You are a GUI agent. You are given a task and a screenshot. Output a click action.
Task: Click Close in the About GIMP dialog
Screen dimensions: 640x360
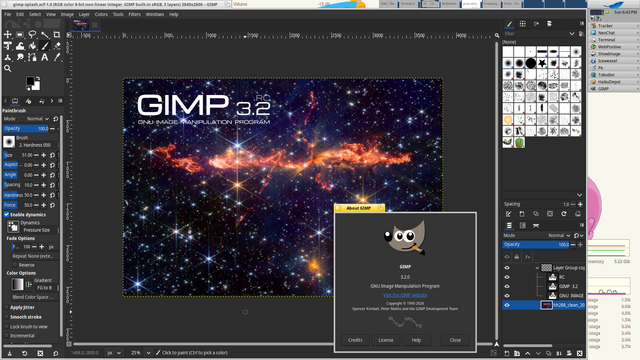(x=455, y=340)
